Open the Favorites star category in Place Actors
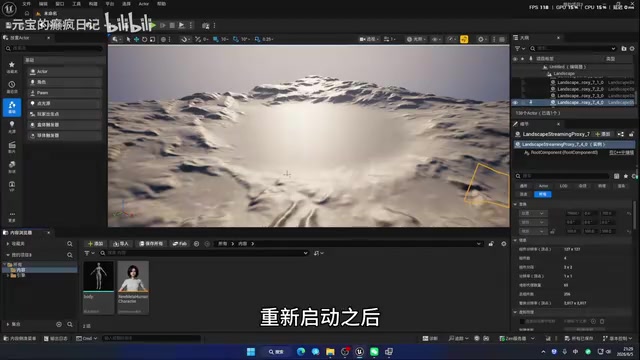Image resolution: width=640 pixels, height=360 pixels. tap(12, 67)
